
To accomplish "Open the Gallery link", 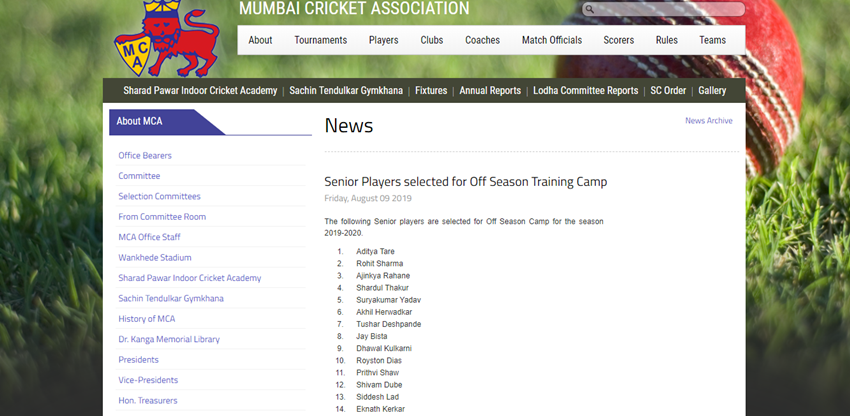I will pyautogui.click(x=712, y=90).
